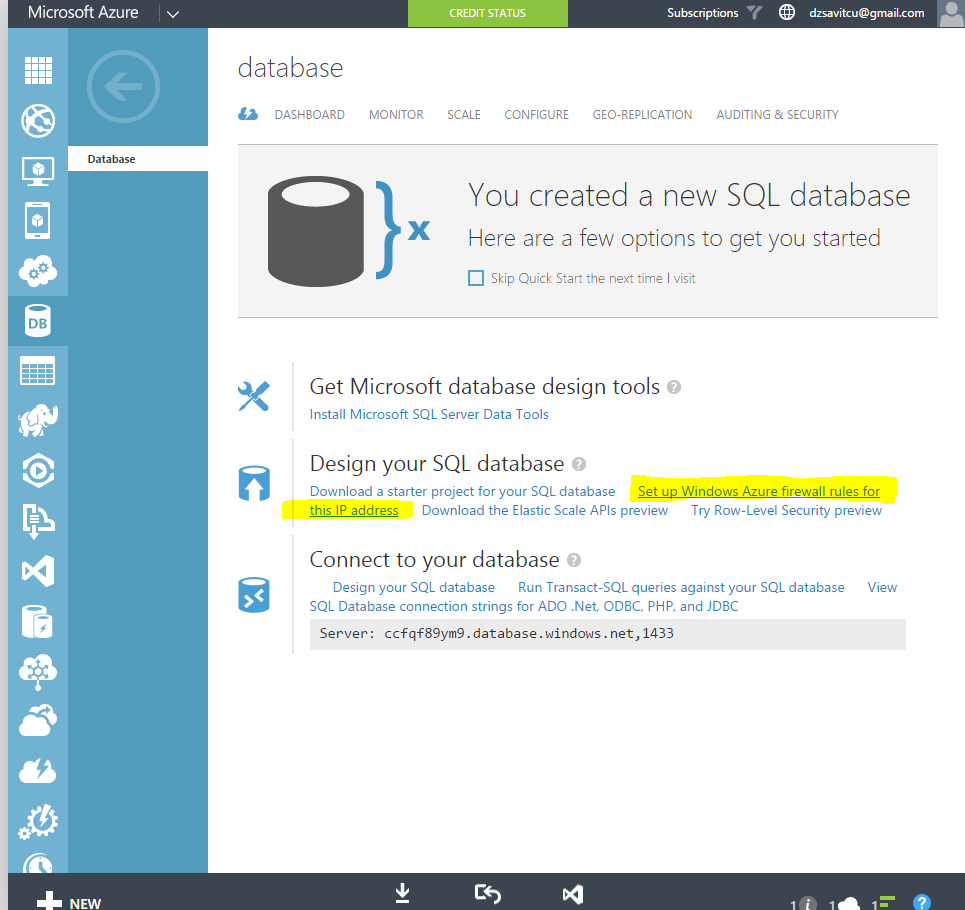Switch to the DASHBOARD tab

coord(310,114)
